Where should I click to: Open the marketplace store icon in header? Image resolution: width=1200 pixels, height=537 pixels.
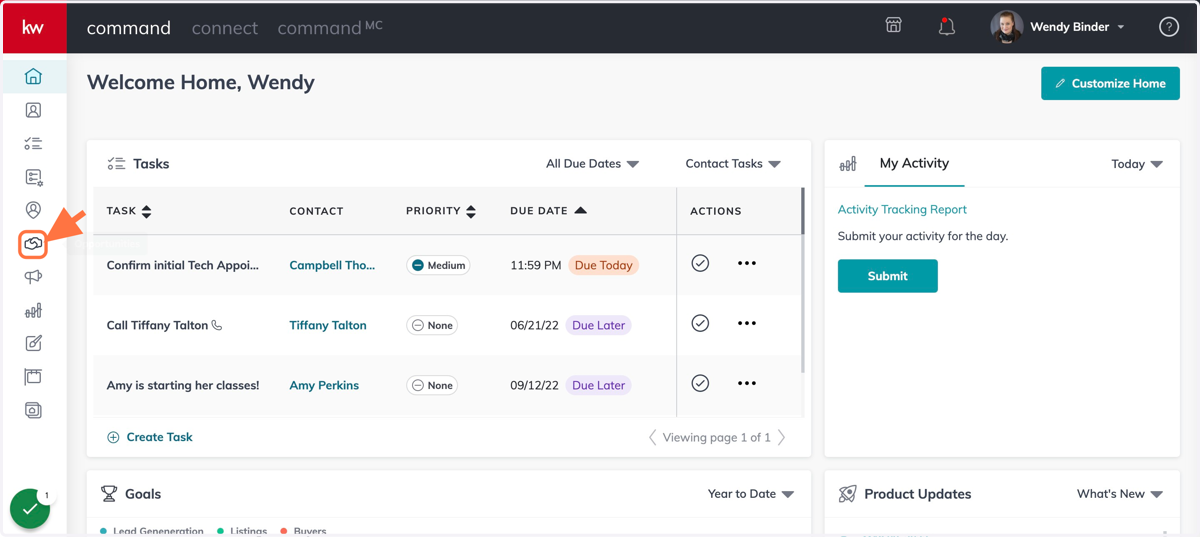click(x=894, y=26)
